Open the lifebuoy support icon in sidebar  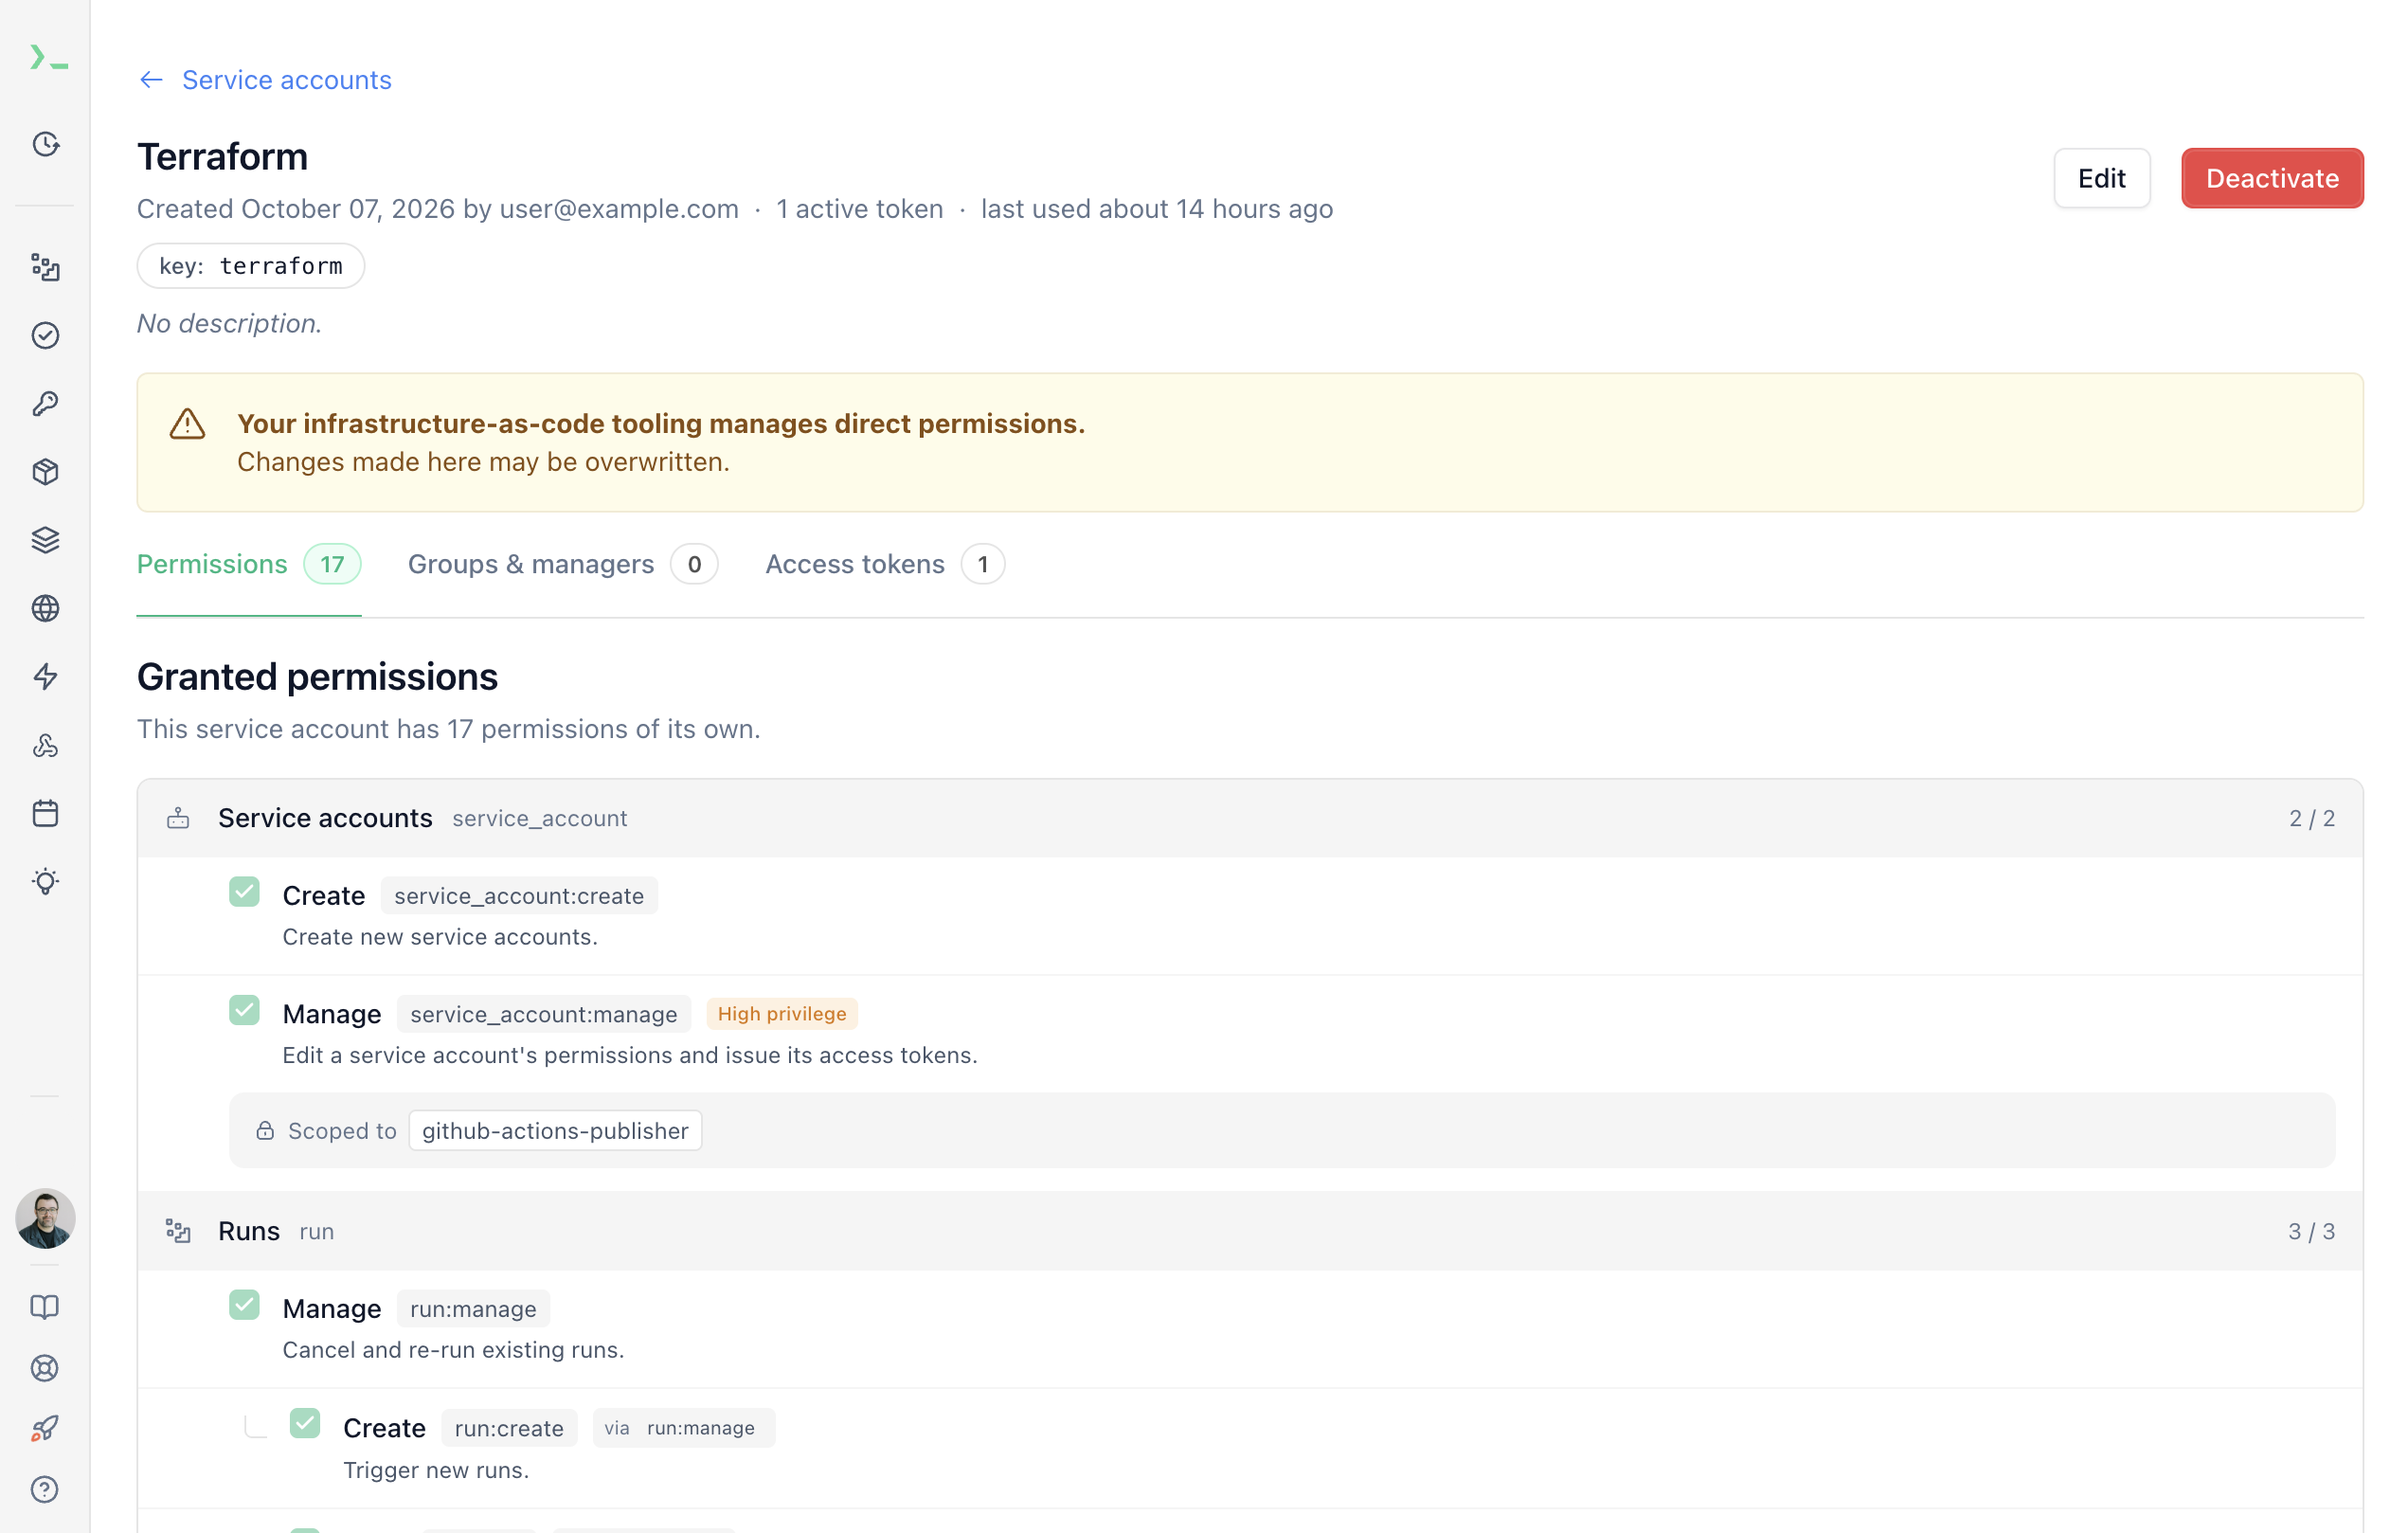pyautogui.click(x=45, y=1368)
